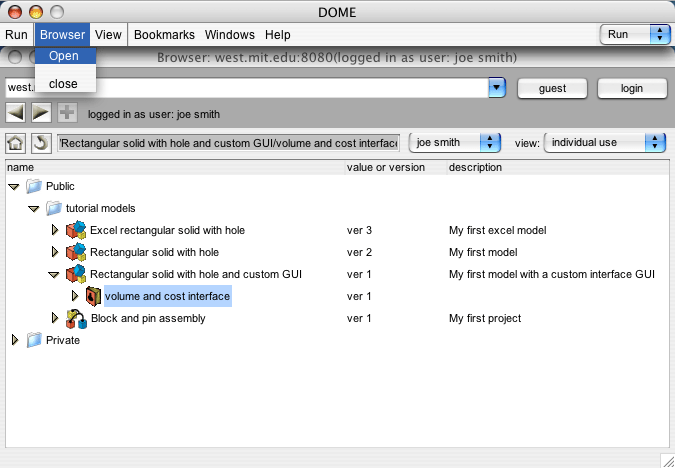Collapse Rectangular solid with hole and custom GUI
The height and width of the screenshot is (468, 675).
pyautogui.click(x=53, y=275)
